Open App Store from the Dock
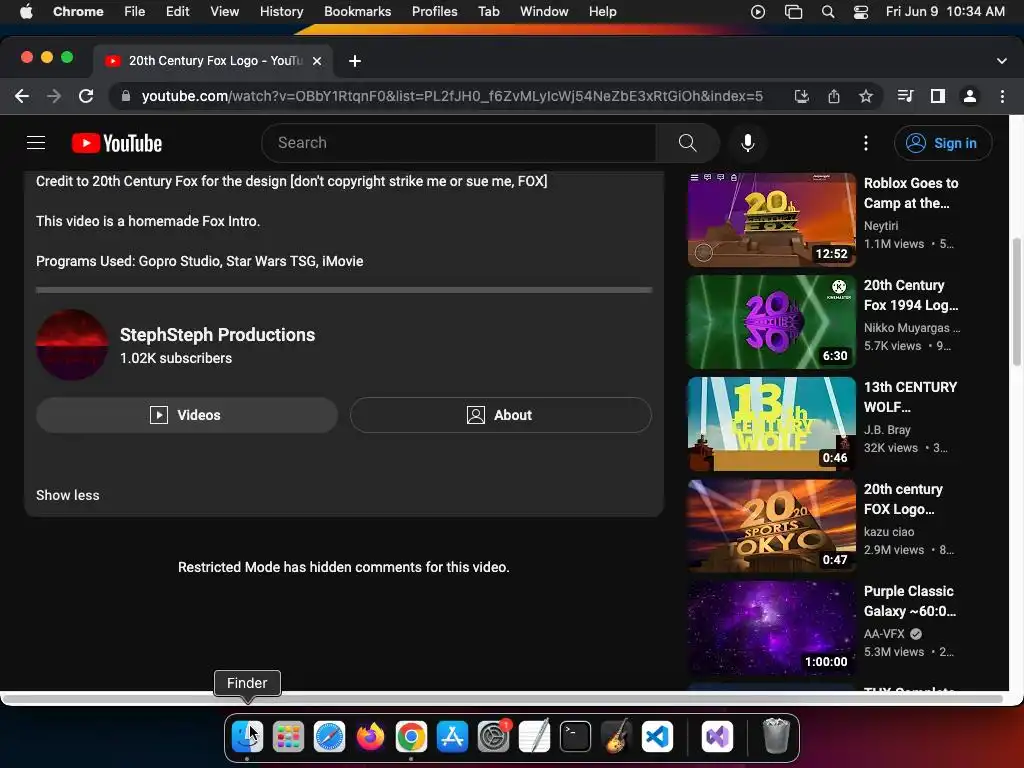1024x768 pixels. 452,737
